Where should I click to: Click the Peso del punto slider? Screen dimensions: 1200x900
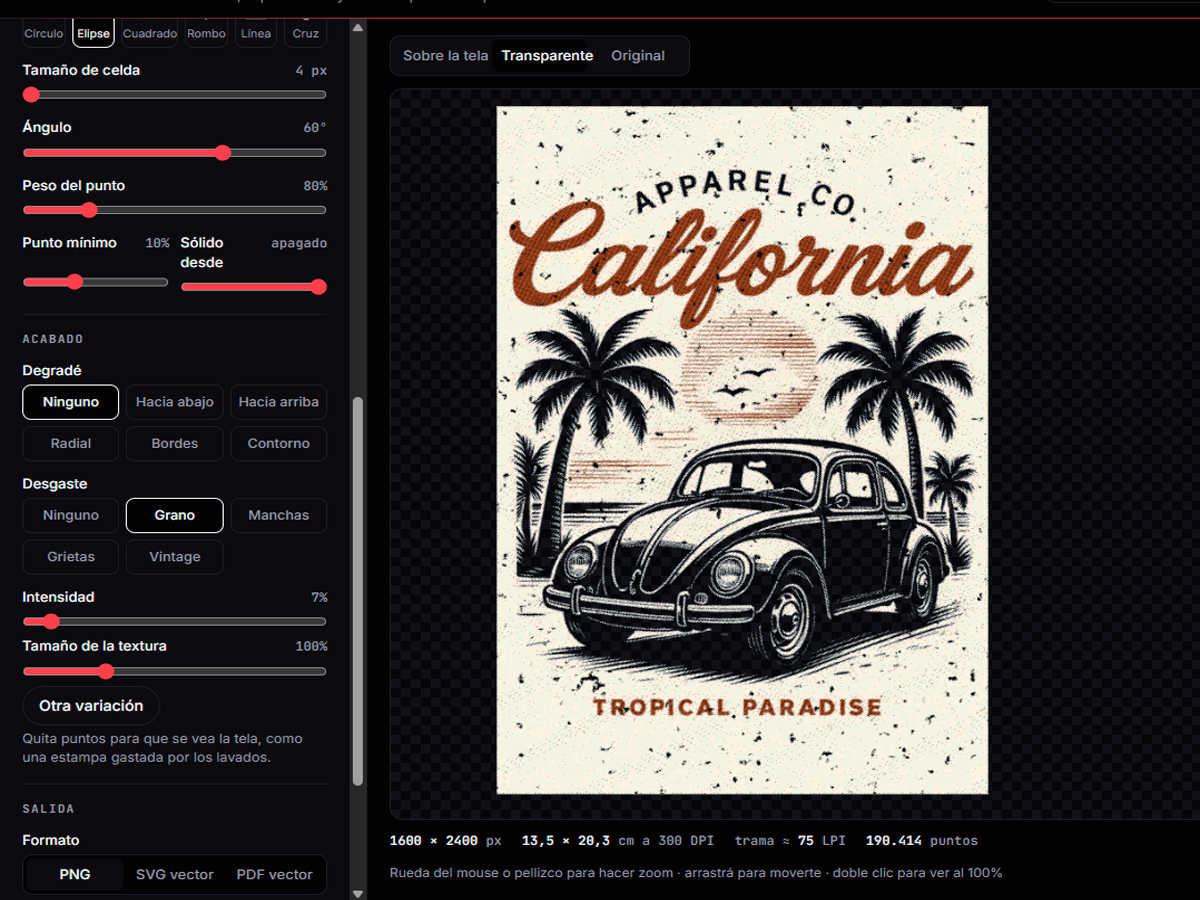175,210
